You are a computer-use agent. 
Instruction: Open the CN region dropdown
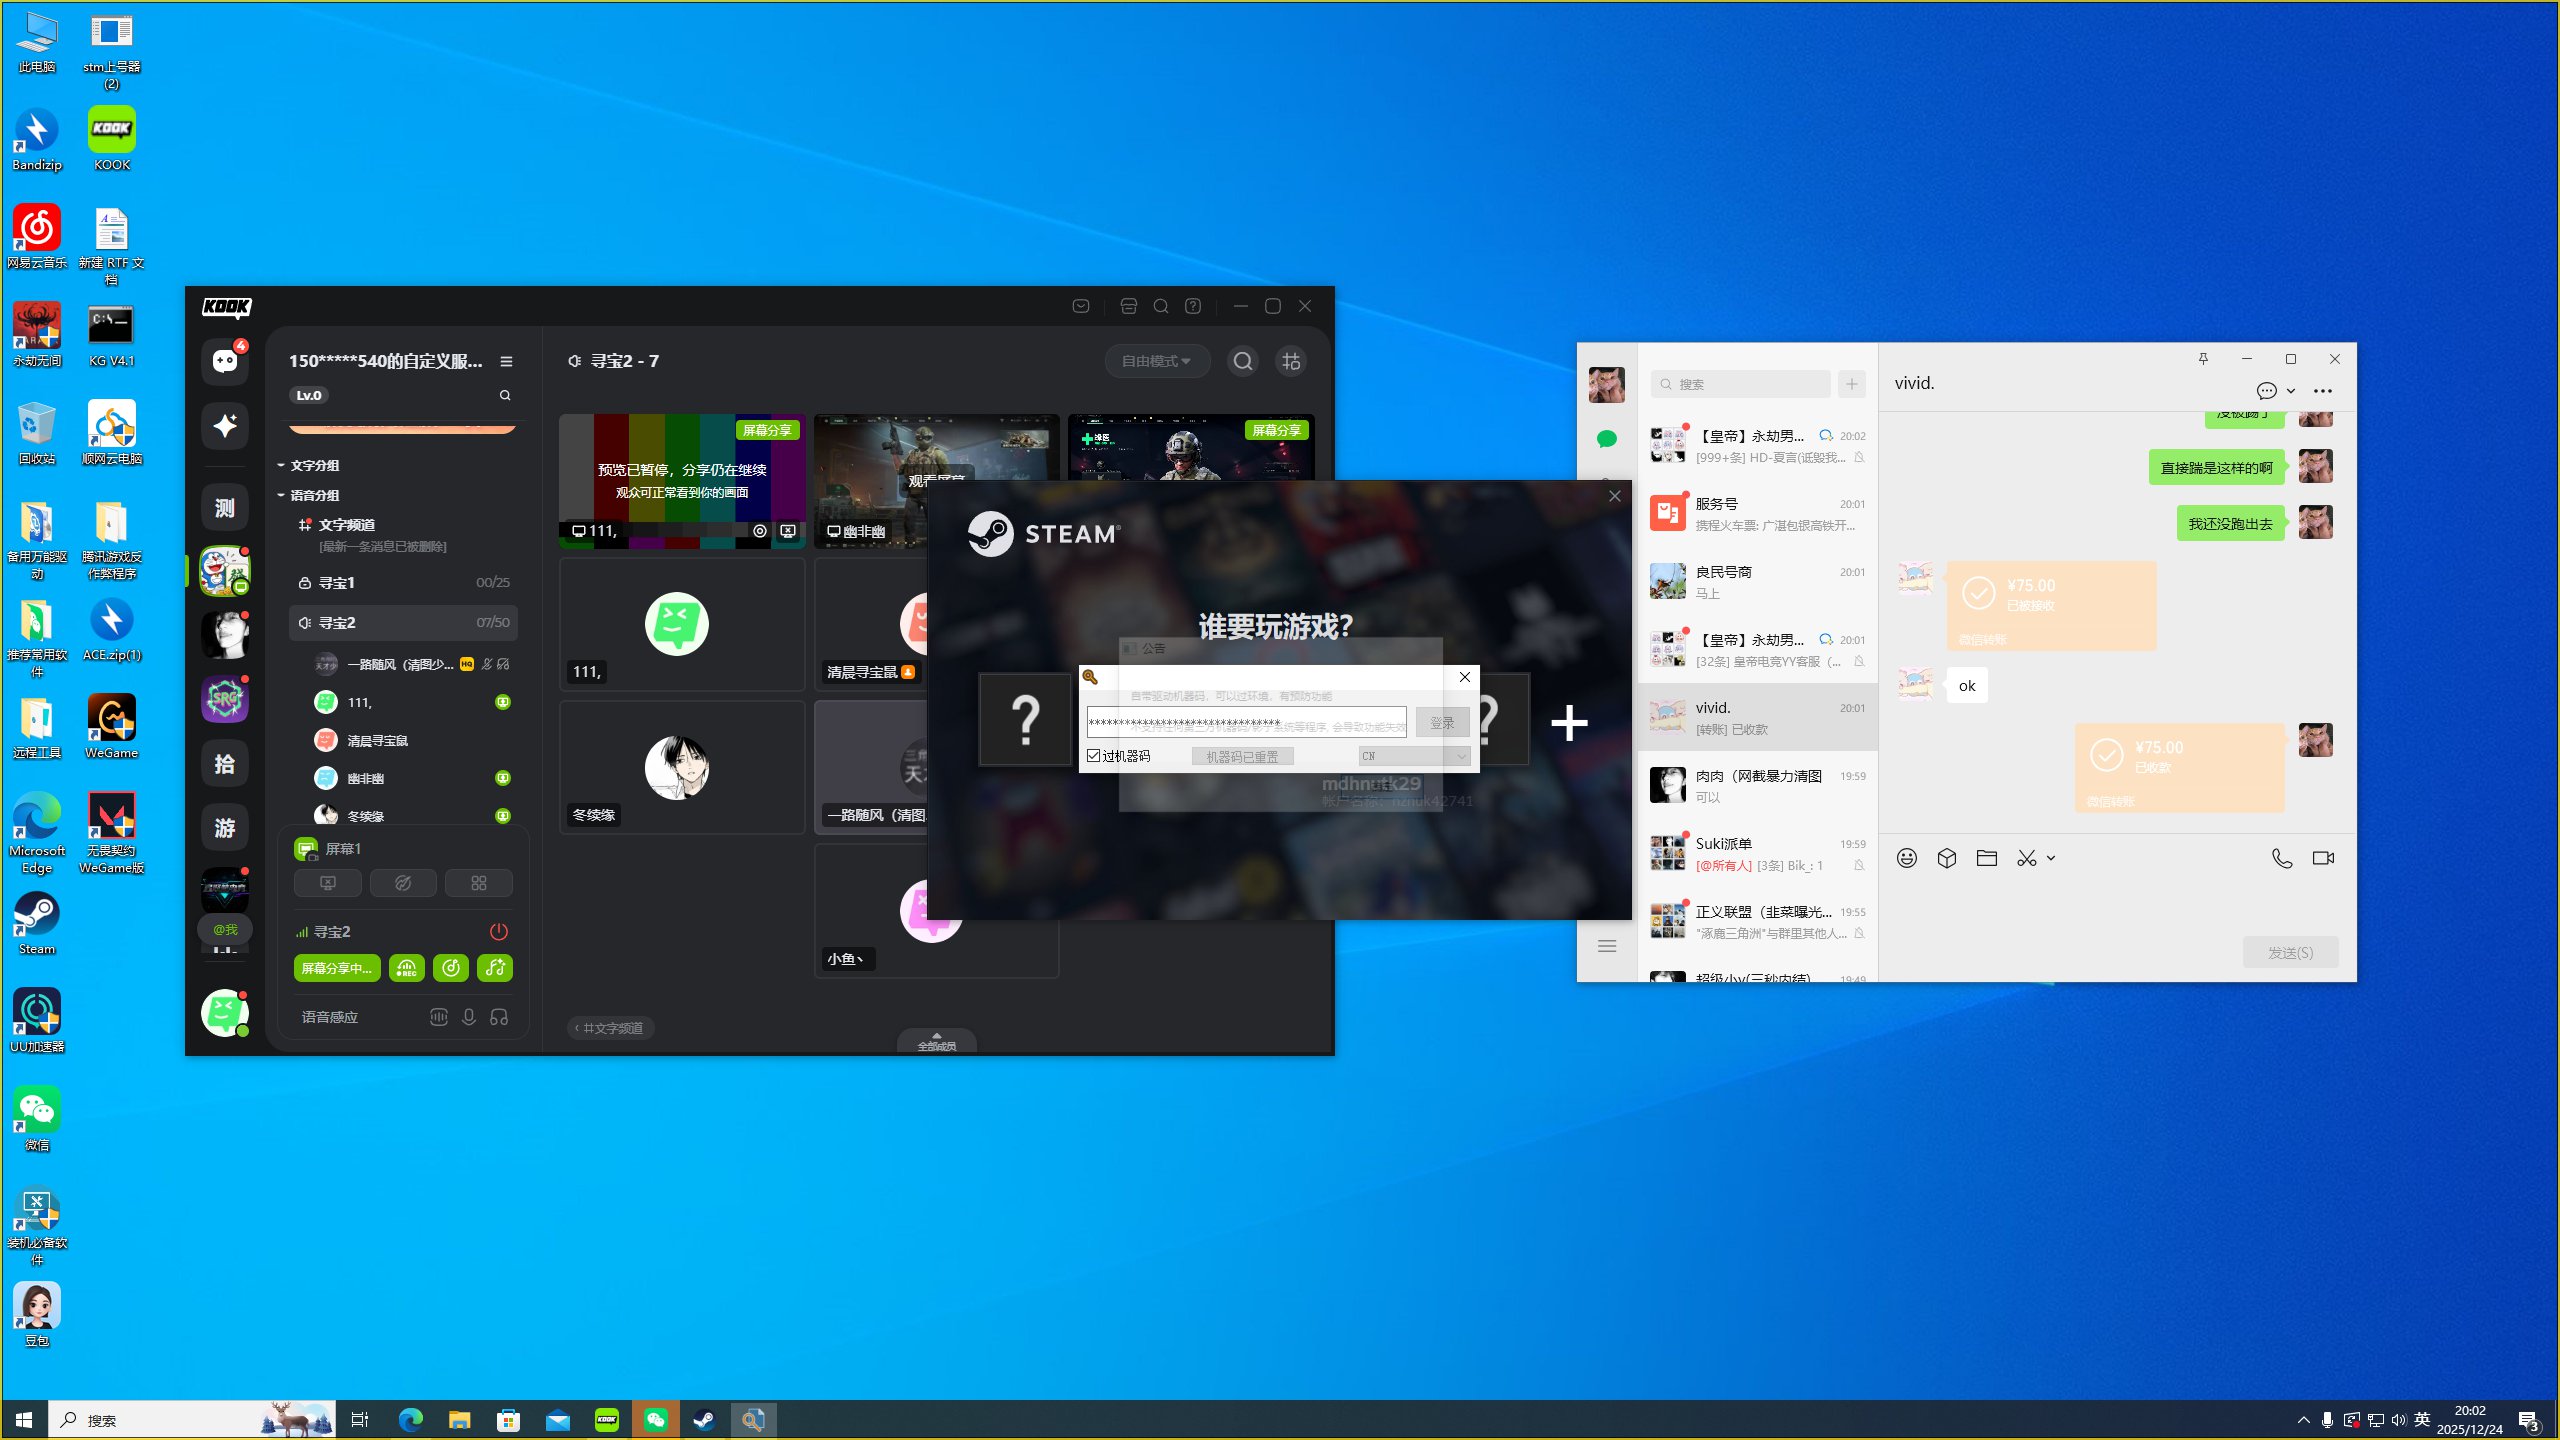(x=1413, y=756)
